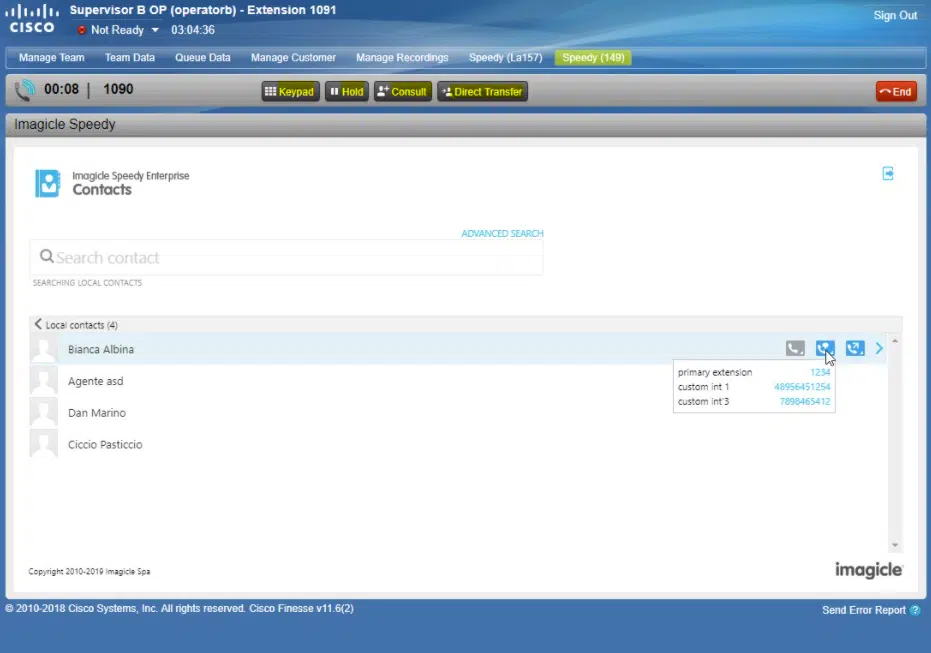This screenshot has height=653, width=931.
Task: Click the consult transfer icon for Bianca Albina
Action: [x=825, y=349]
